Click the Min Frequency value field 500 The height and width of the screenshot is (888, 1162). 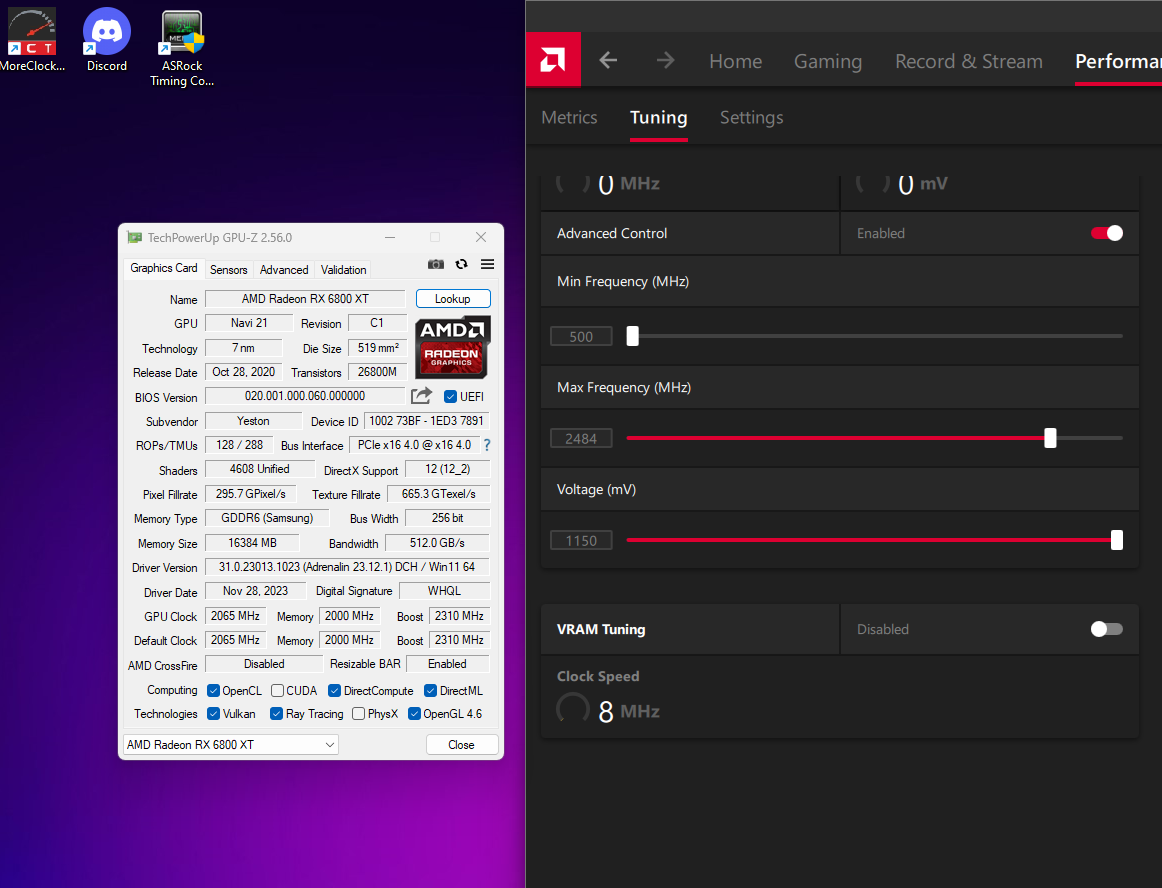point(581,337)
